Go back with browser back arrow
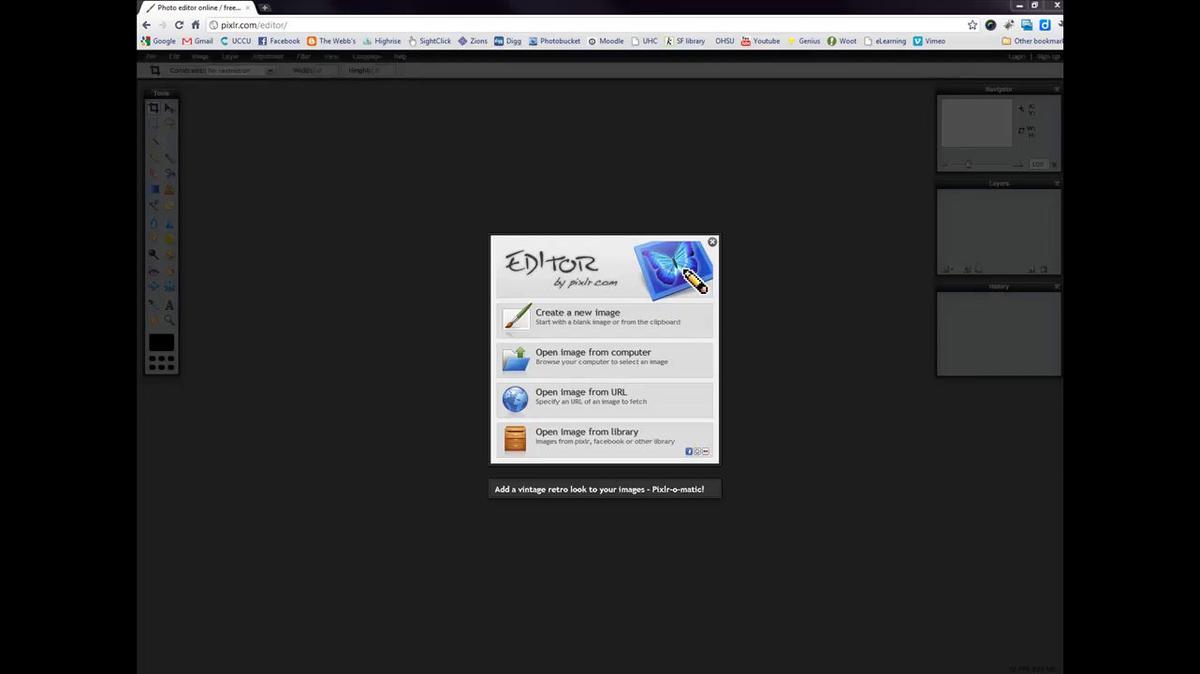This screenshot has height=674, width=1200. coord(147,25)
